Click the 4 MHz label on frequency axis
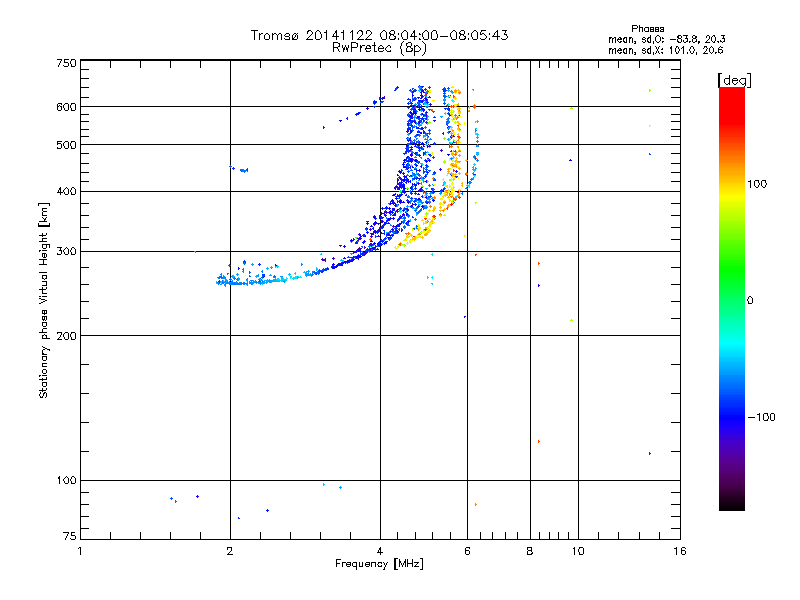800x600 pixels. (380, 551)
